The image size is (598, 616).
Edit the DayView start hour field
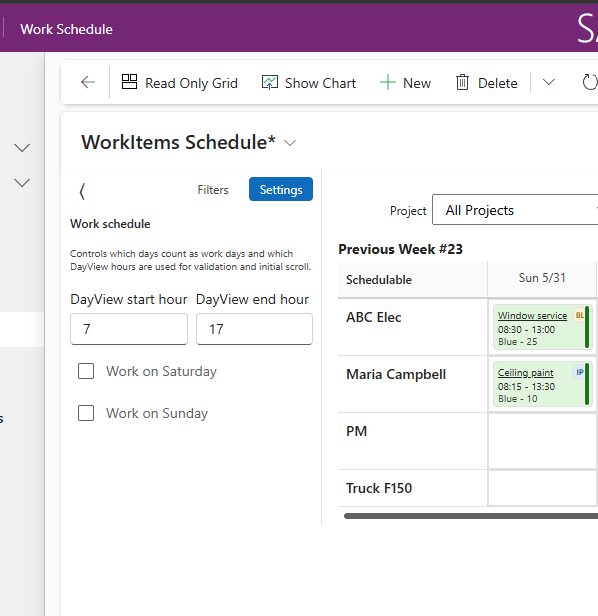point(129,329)
